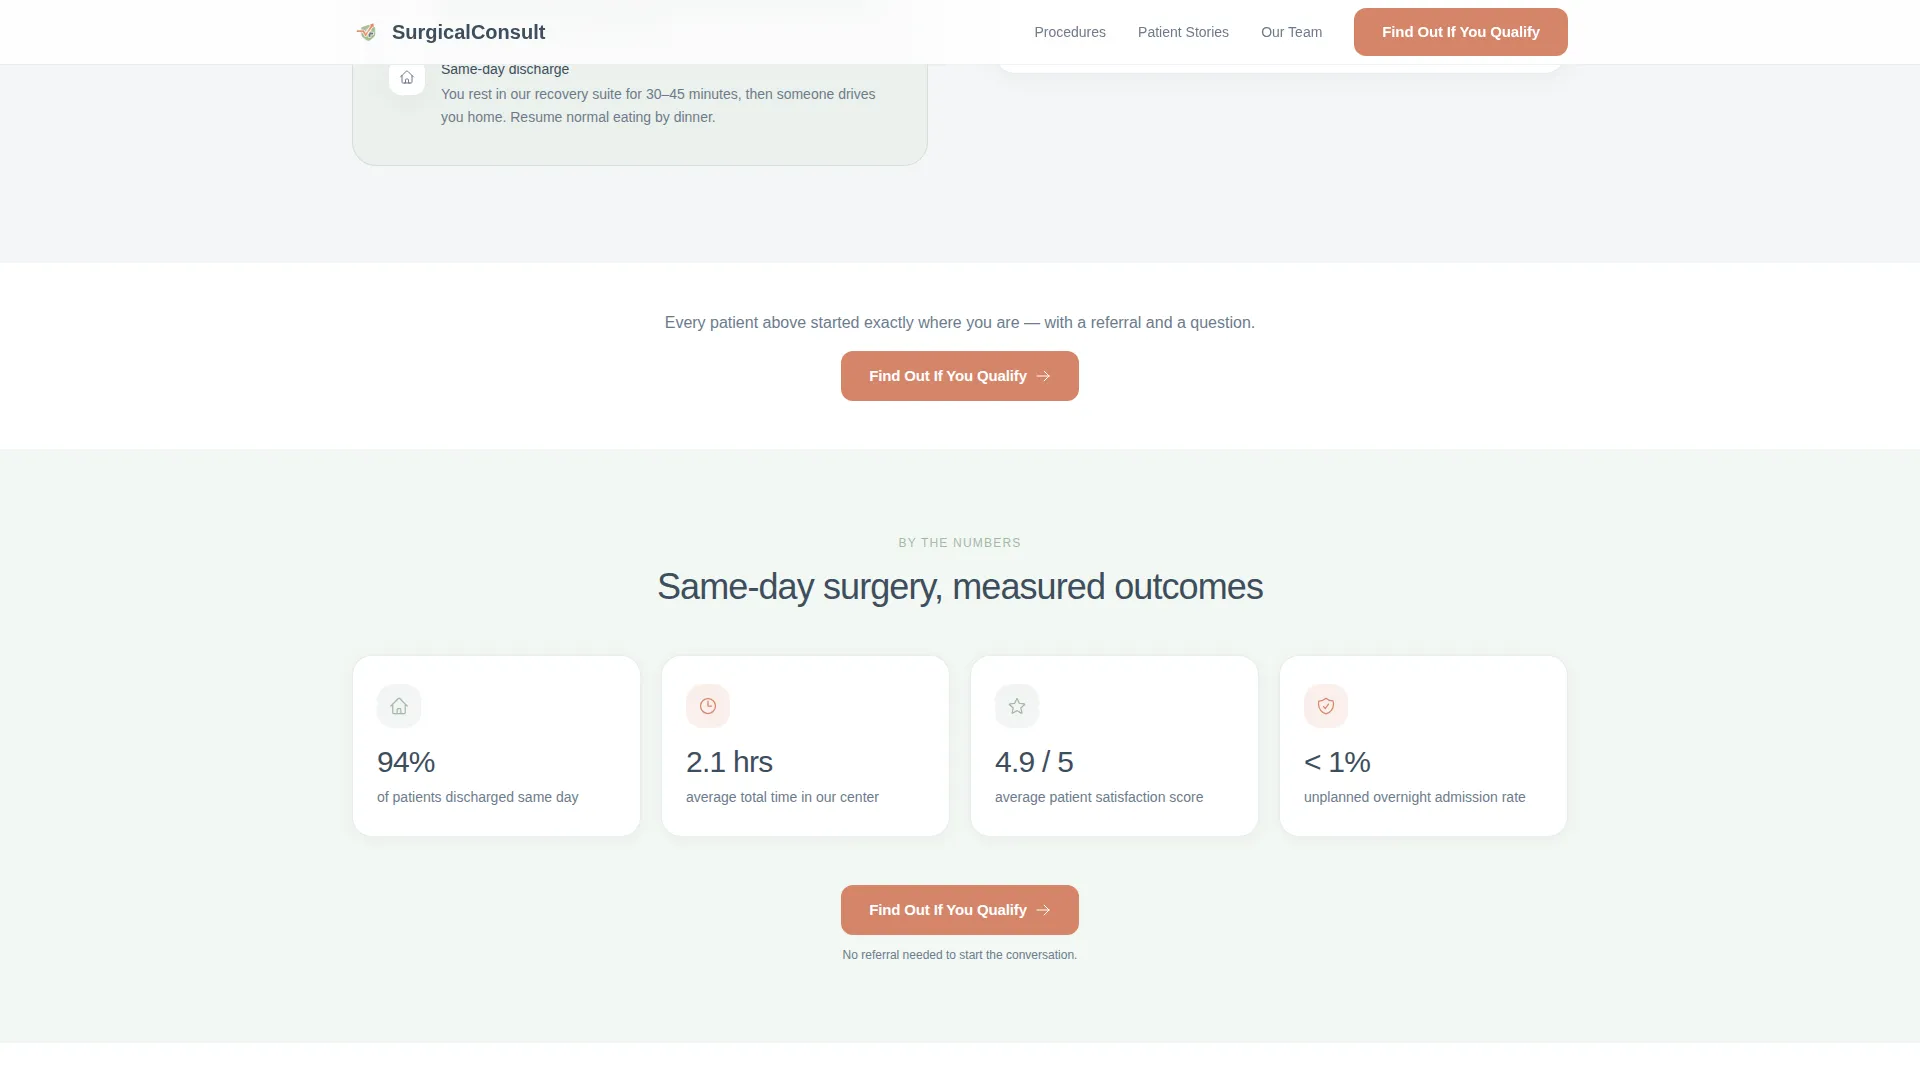Click the BY THE NUMBERS eyebrow text
This screenshot has height=1080, width=1920.
[959, 543]
